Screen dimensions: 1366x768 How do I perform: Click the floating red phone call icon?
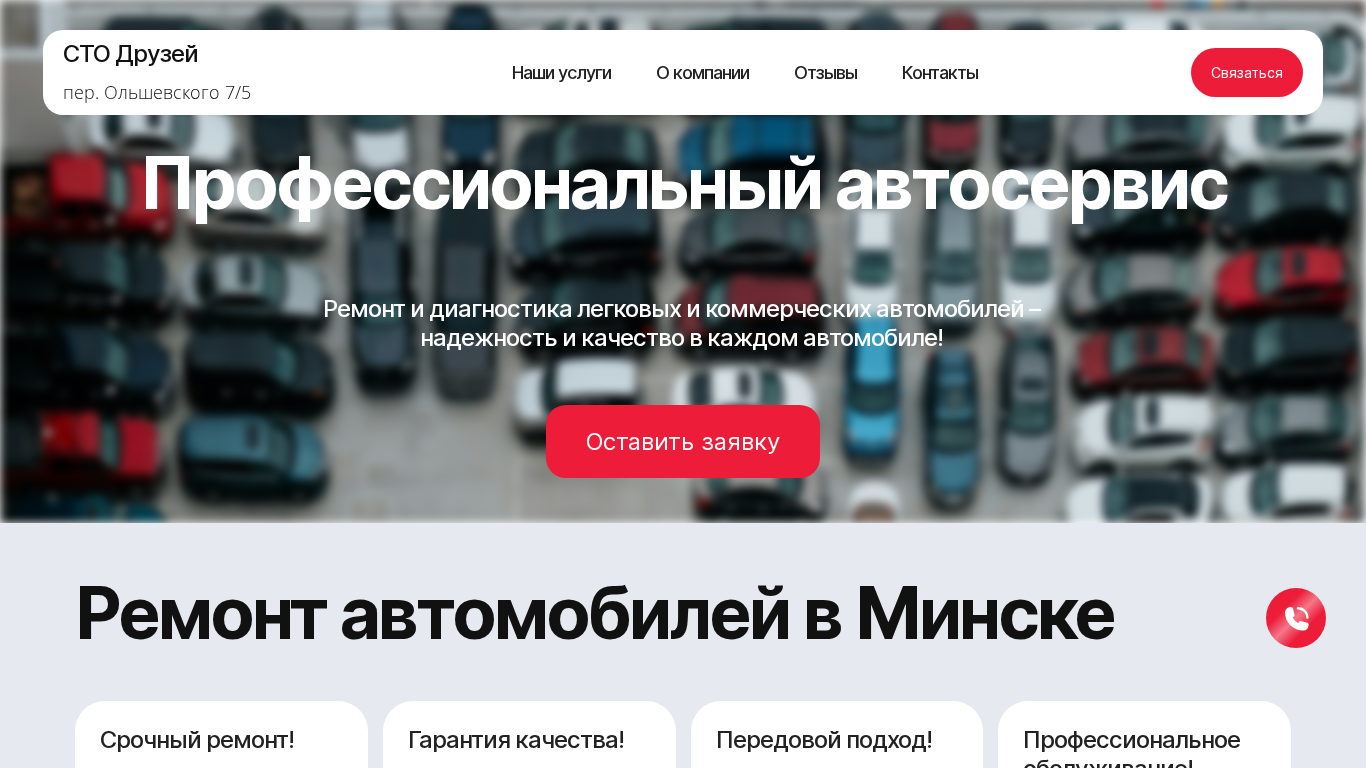click(1295, 618)
